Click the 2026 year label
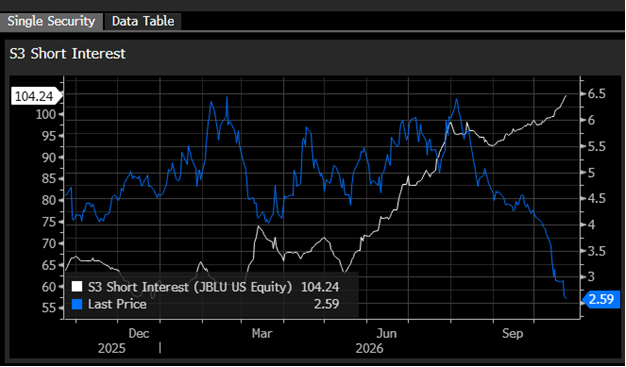Image resolution: width=626 pixels, height=367 pixels. pos(369,348)
